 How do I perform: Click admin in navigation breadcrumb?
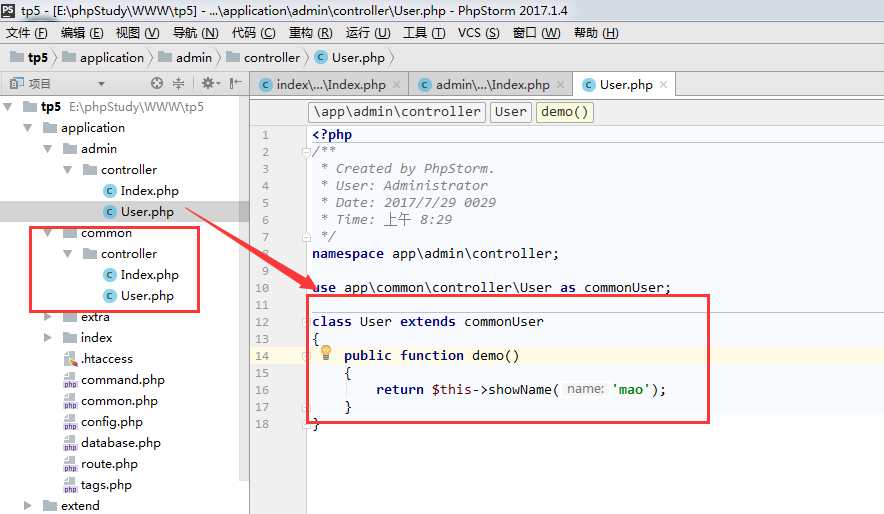[185, 57]
